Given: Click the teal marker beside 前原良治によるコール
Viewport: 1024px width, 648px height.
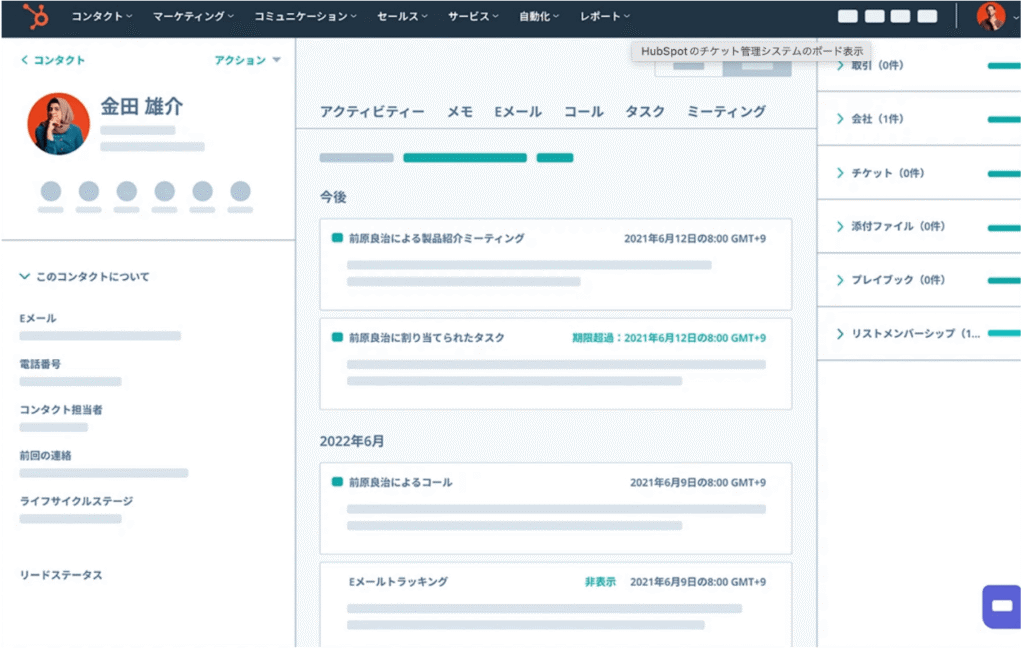Looking at the screenshot, I should pos(337,482).
